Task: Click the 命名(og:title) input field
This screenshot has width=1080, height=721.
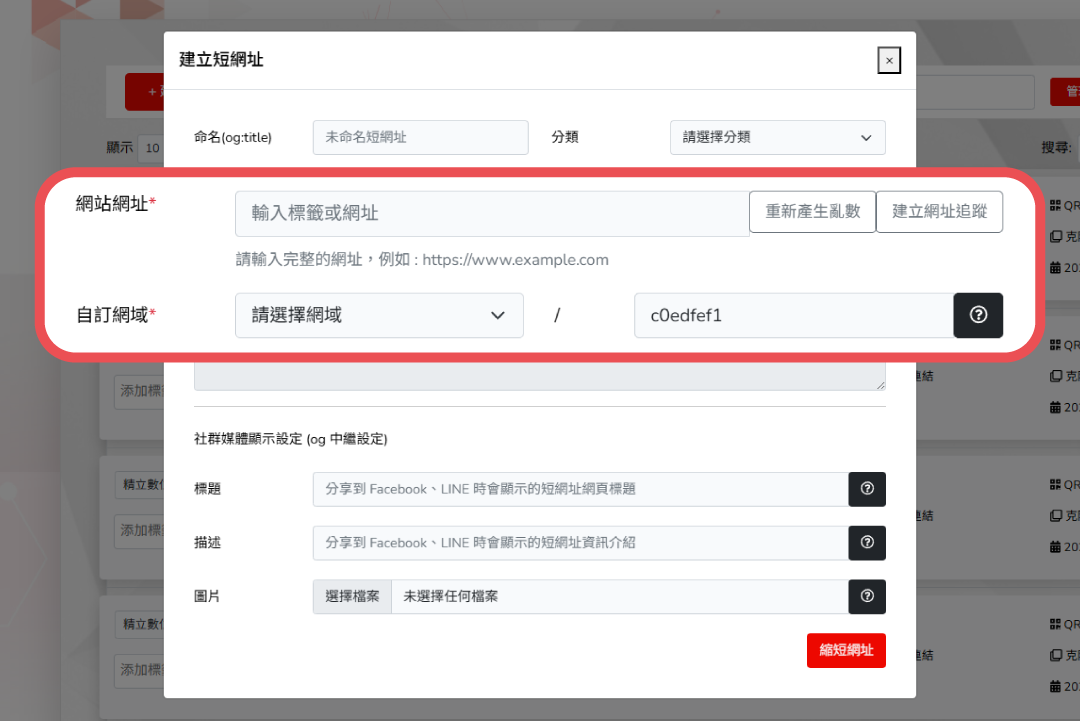Action: [x=420, y=137]
